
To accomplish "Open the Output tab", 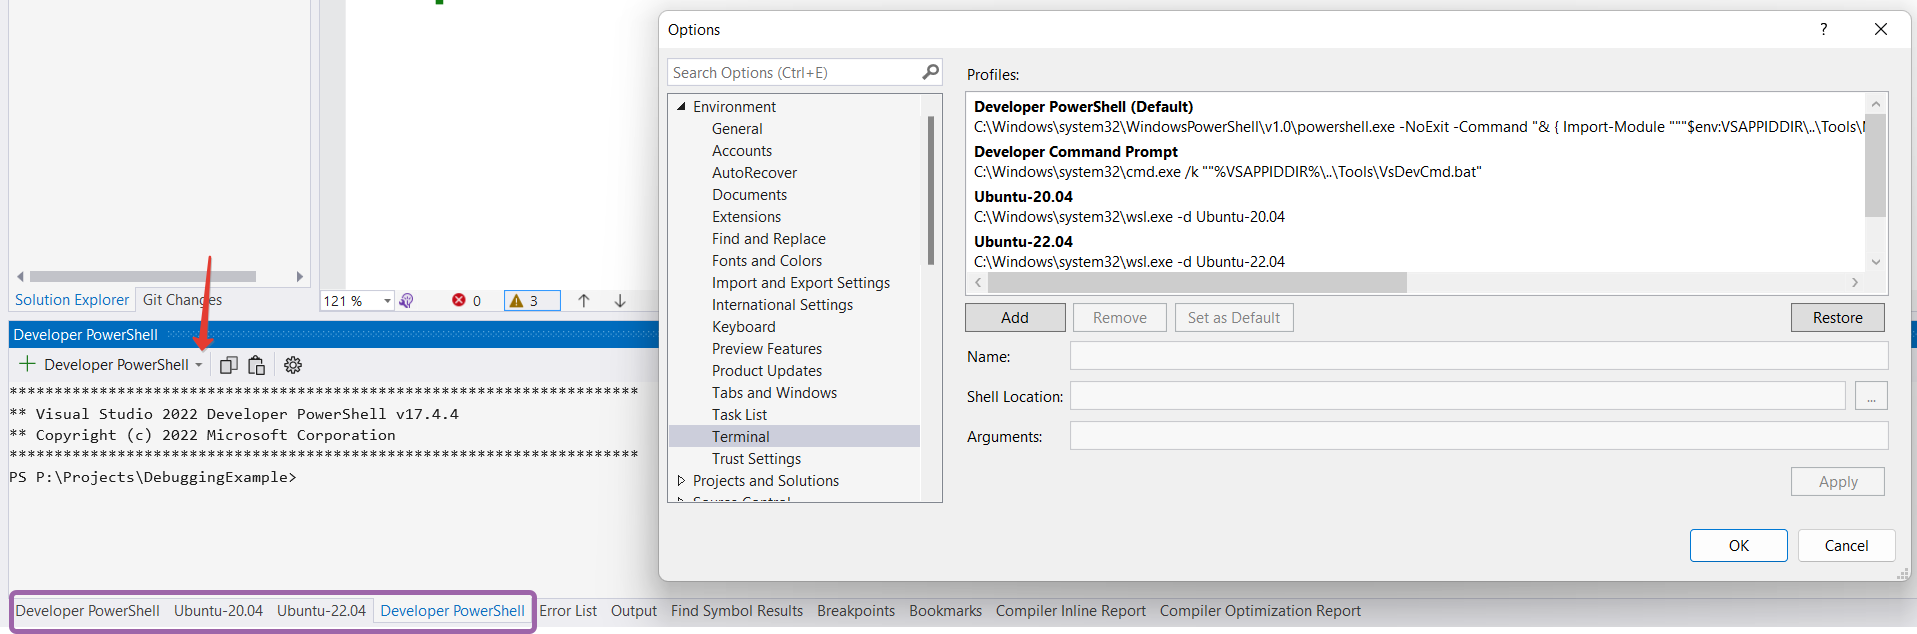I will 634,610.
